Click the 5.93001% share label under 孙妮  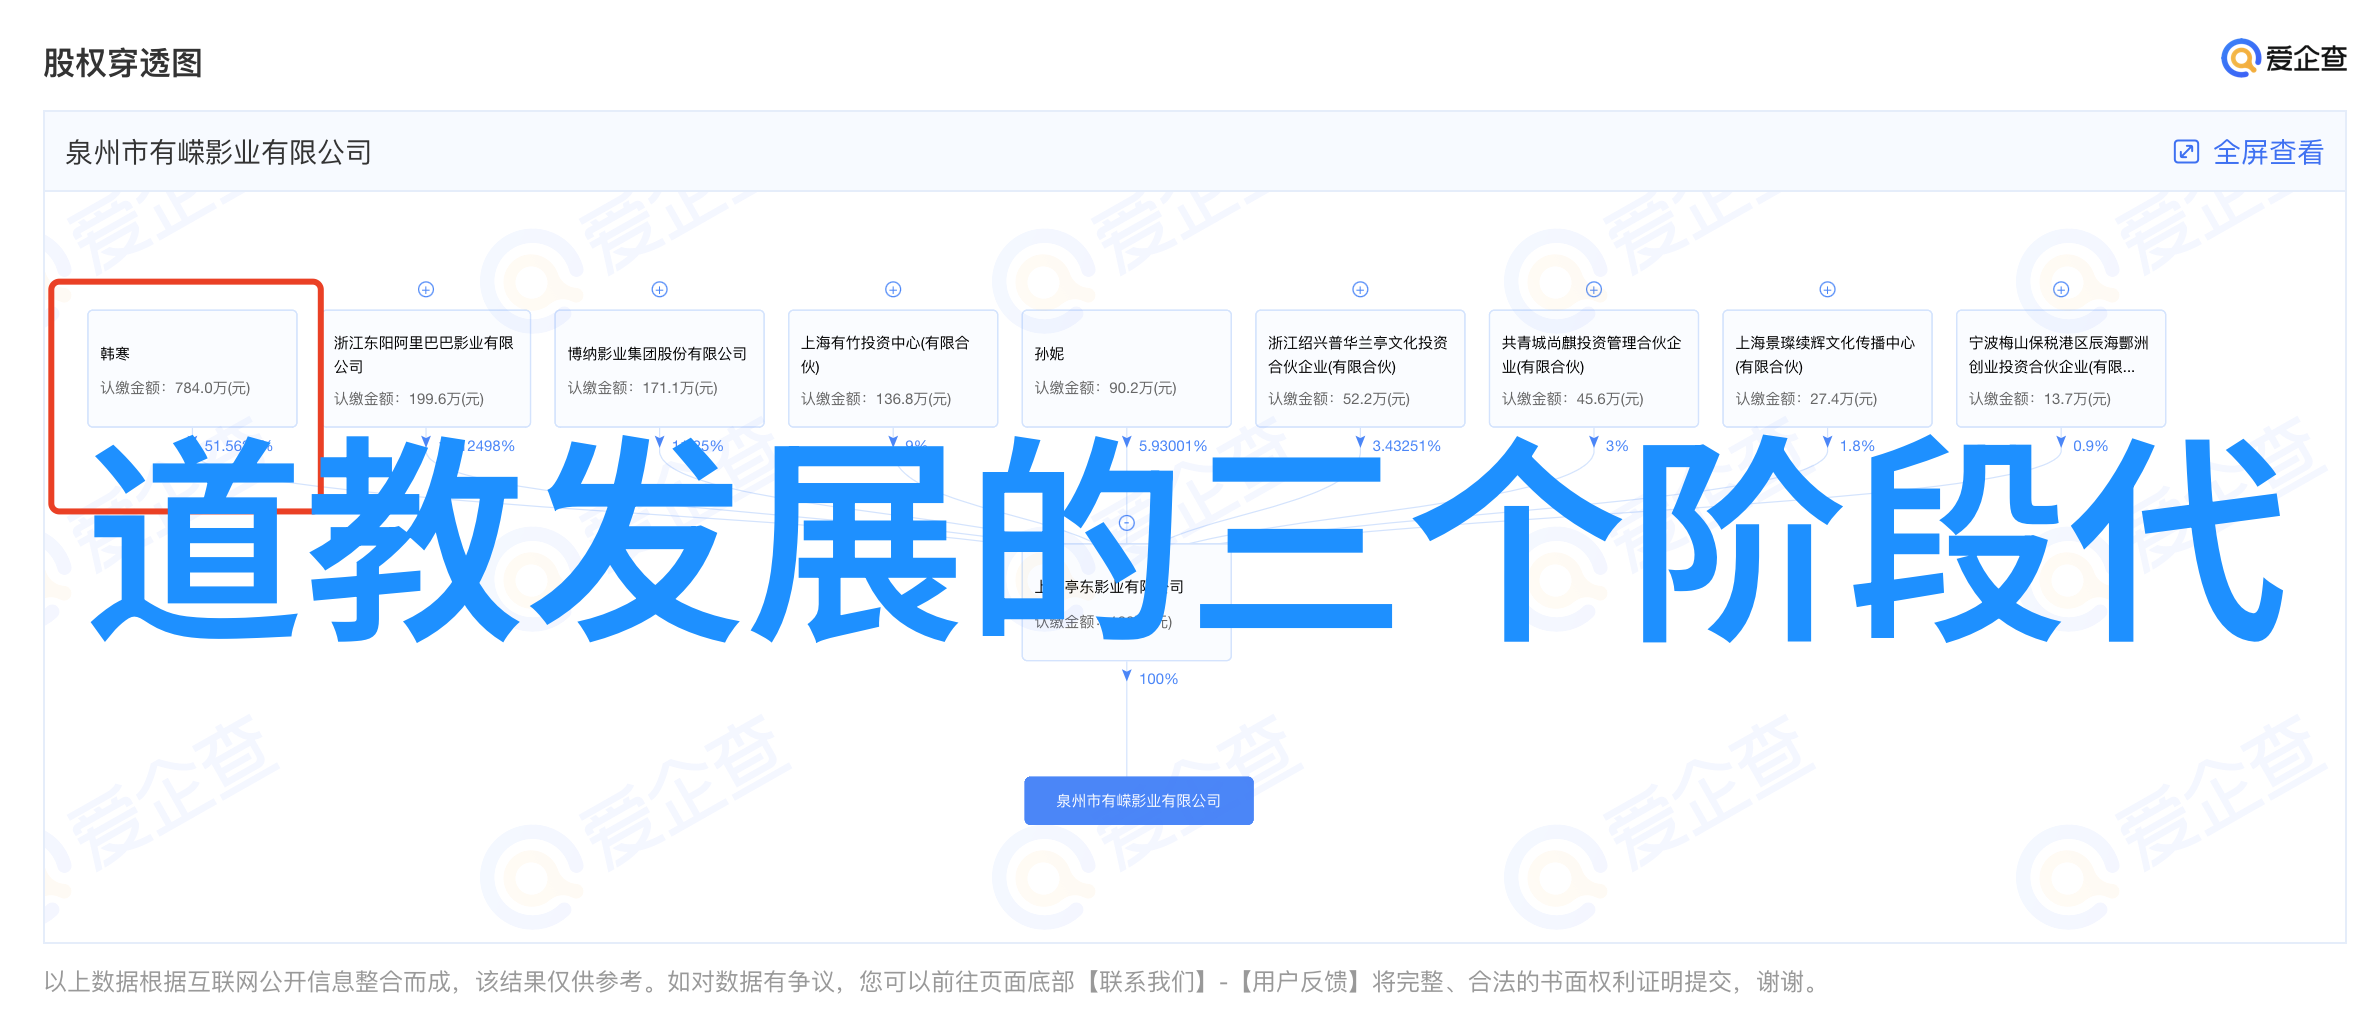[x=1172, y=446]
